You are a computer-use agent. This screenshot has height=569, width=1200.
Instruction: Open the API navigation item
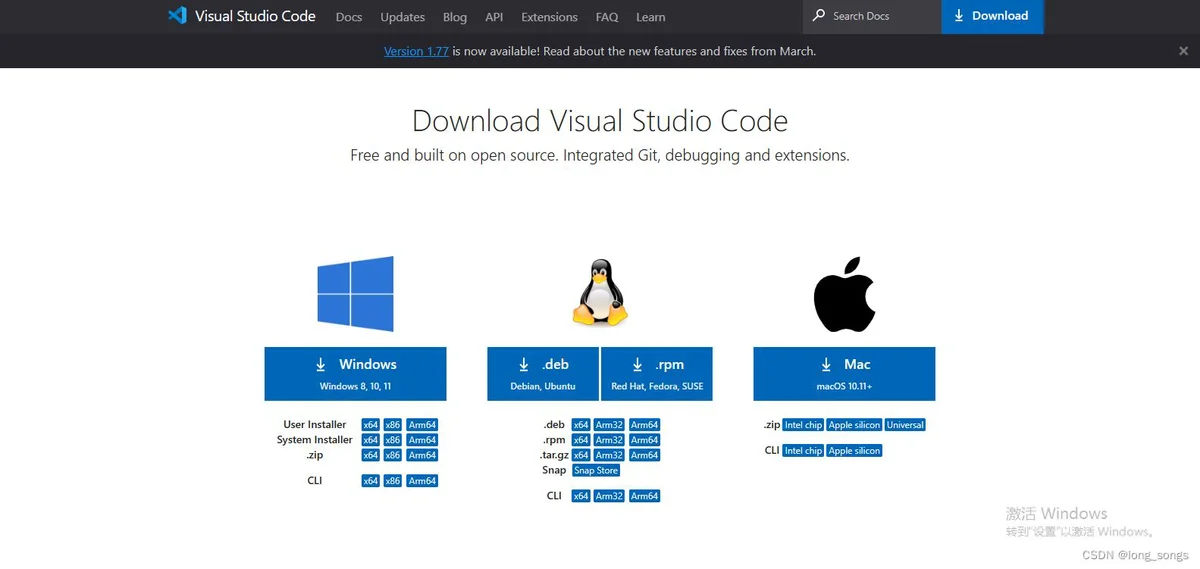pos(494,17)
